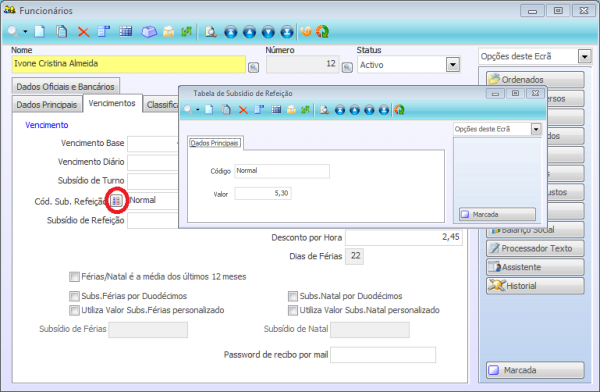Click the lookup icon next to Nome field
The height and width of the screenshot is (392, 600).
(x=253, y=67)
